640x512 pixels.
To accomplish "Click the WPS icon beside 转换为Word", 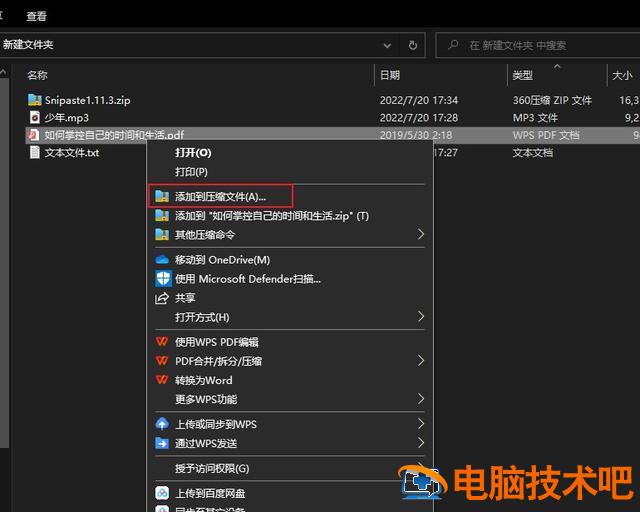I will click(162, 380).
